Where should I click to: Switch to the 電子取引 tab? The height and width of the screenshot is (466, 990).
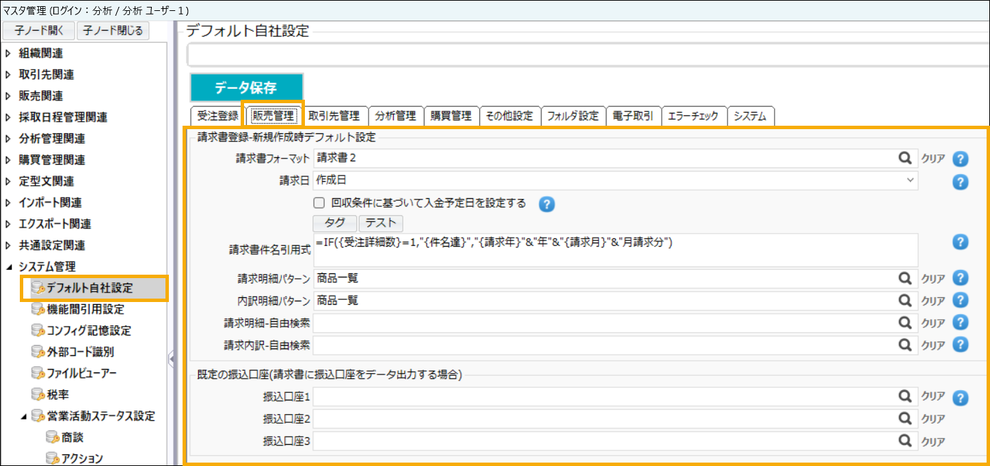coord(633,116)
